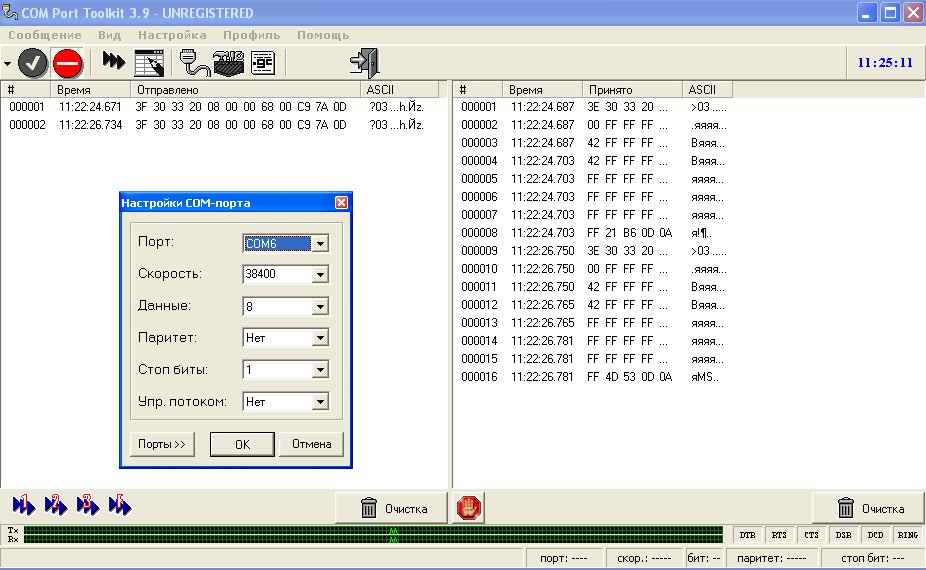This screenshot has width=926, height=570.
Task: Toggle the RTS line indicator
Action: [780, 535]
